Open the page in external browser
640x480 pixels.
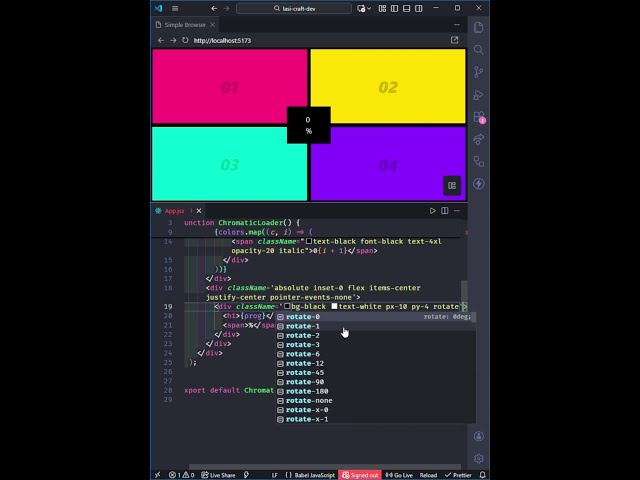point(454,40)
